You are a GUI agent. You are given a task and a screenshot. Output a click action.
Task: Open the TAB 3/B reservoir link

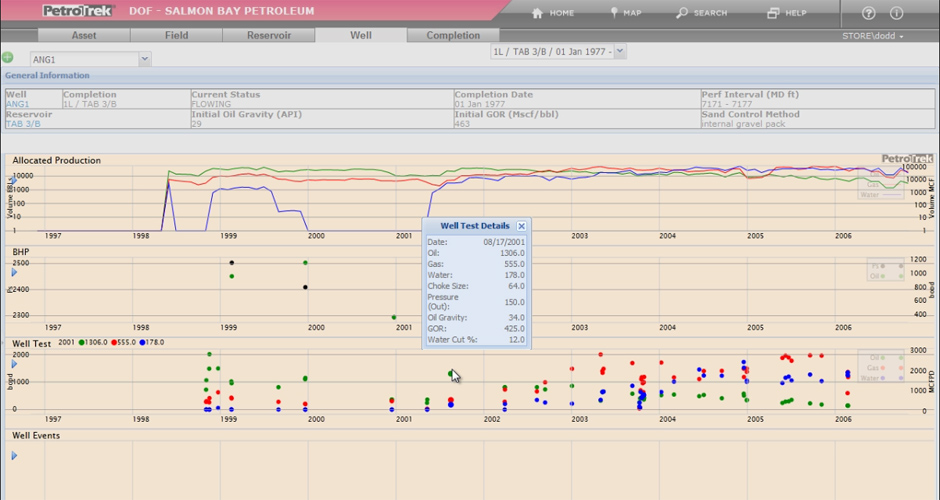pyautogui.click(x=23, y=124)
